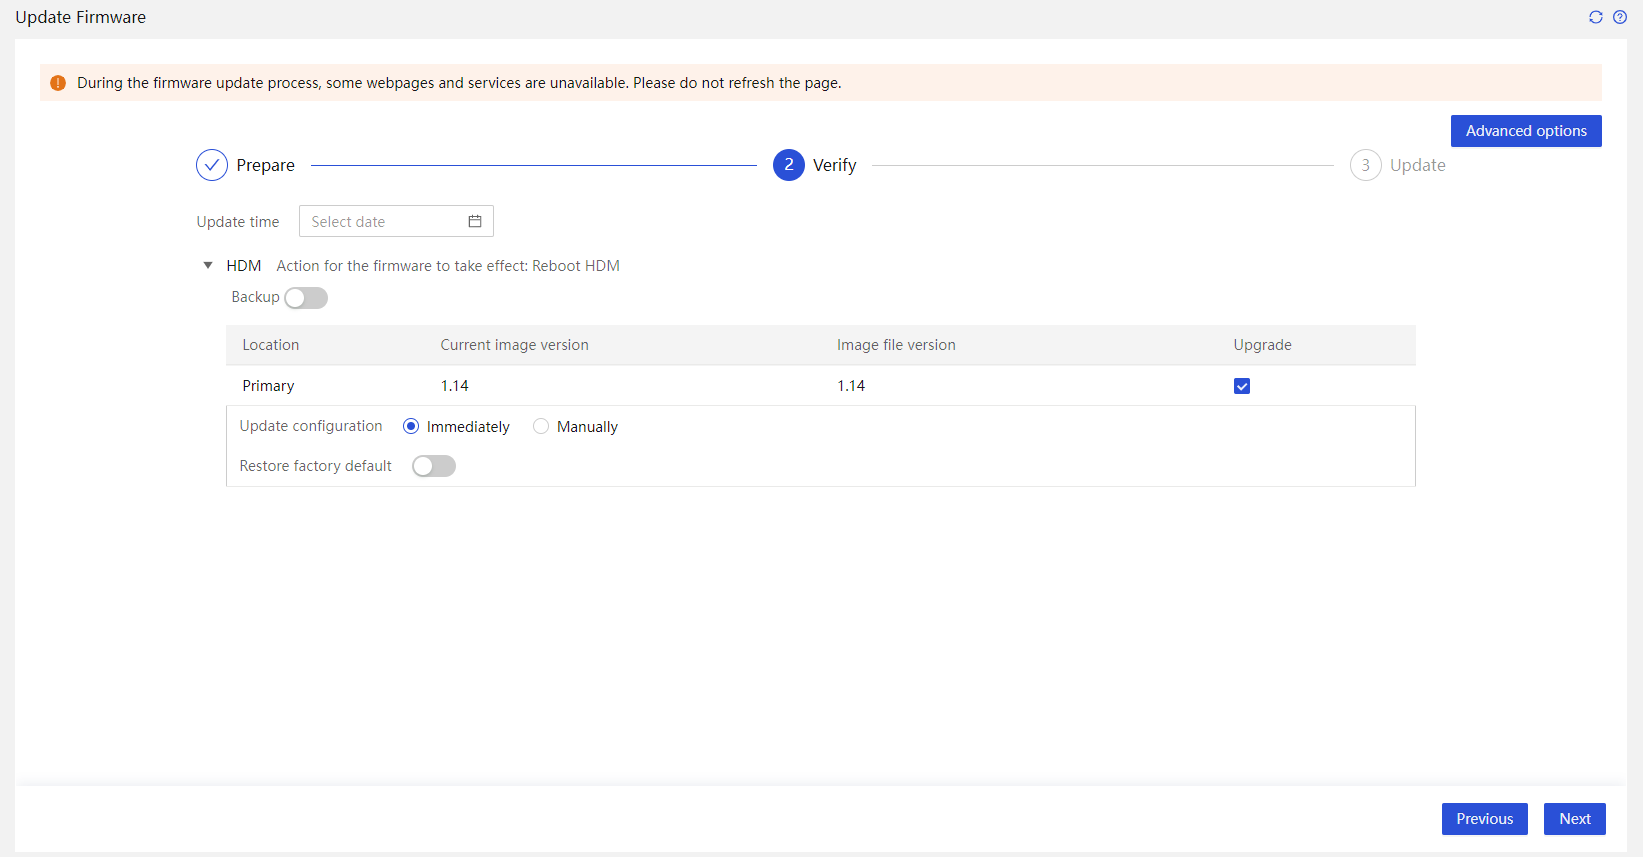Click the Update time label
The image size is (1643, 857).
238,222
